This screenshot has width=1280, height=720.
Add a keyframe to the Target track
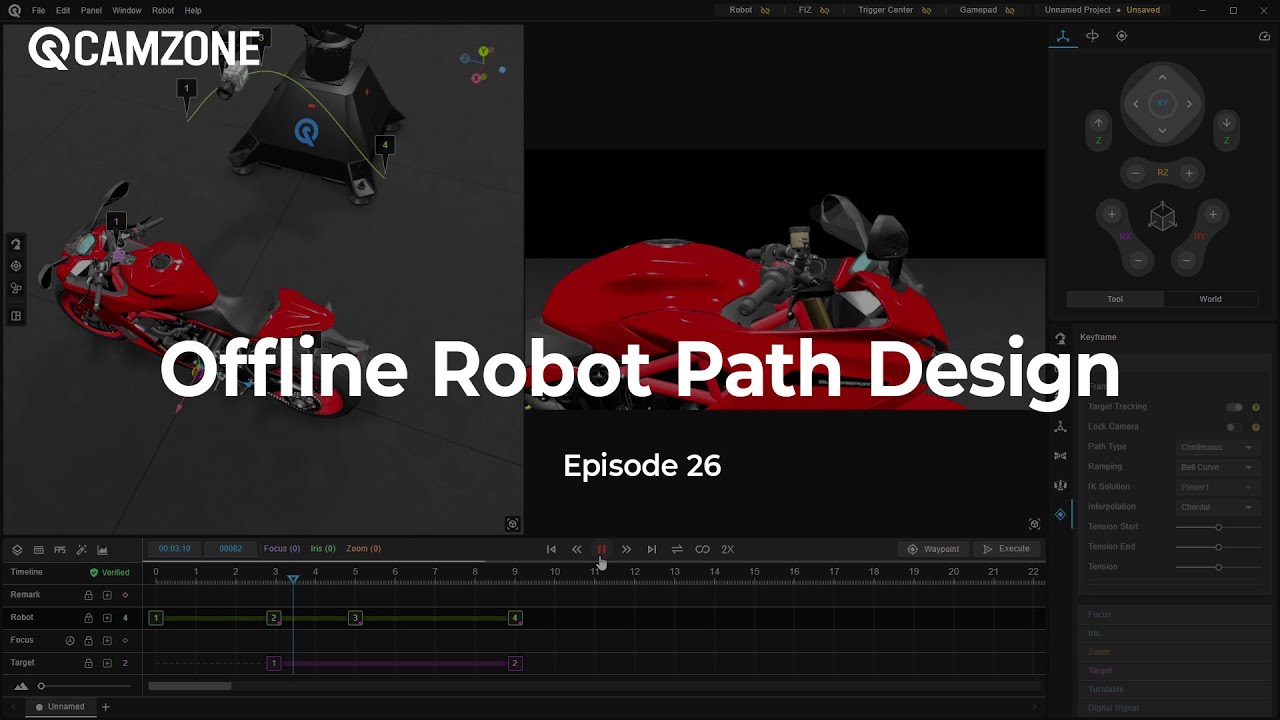click(x=107, y=663)
